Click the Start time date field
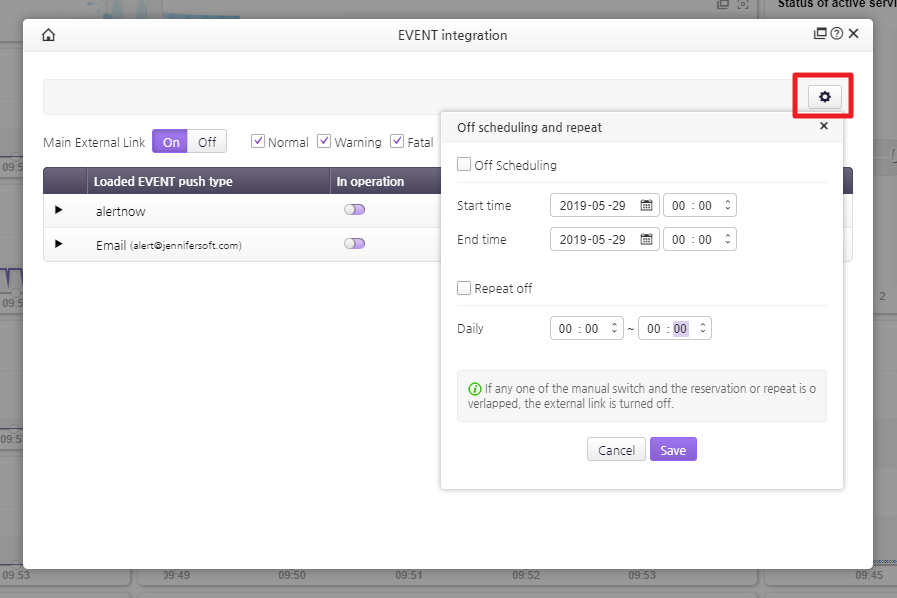Viewport: 897px width, 598px height. [593, 206]
